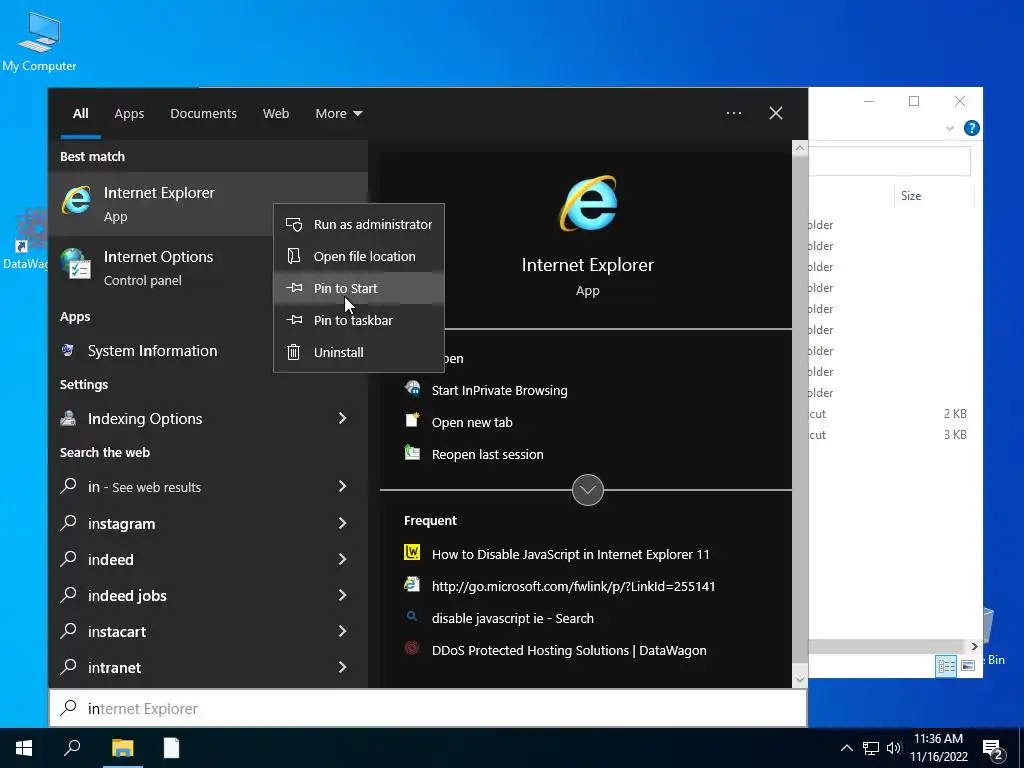Open DDoS Protected Hosting Solutions DataWagon entry
Viewport: 1024px width, 768px height.
pyautogui.click(x=569, y=650)
